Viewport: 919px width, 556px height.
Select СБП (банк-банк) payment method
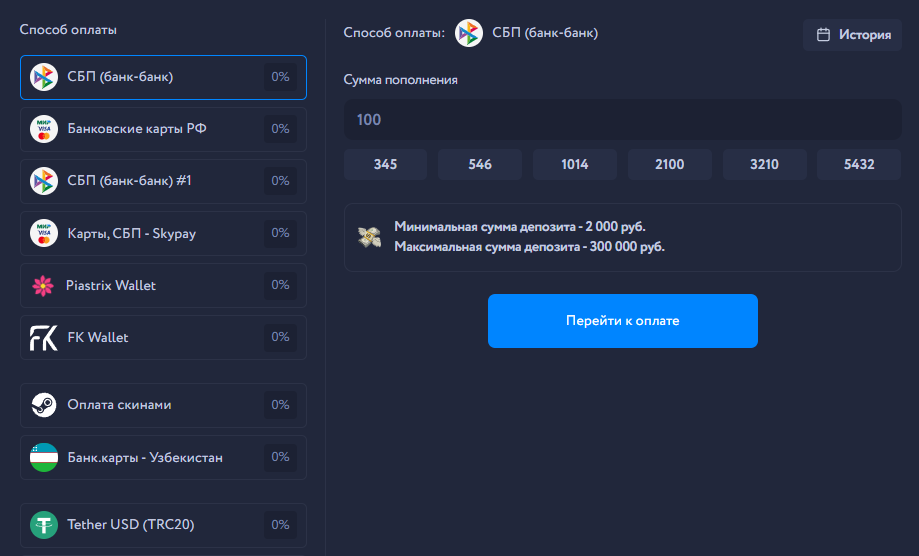pyautogui.click(x=164, y=77)
